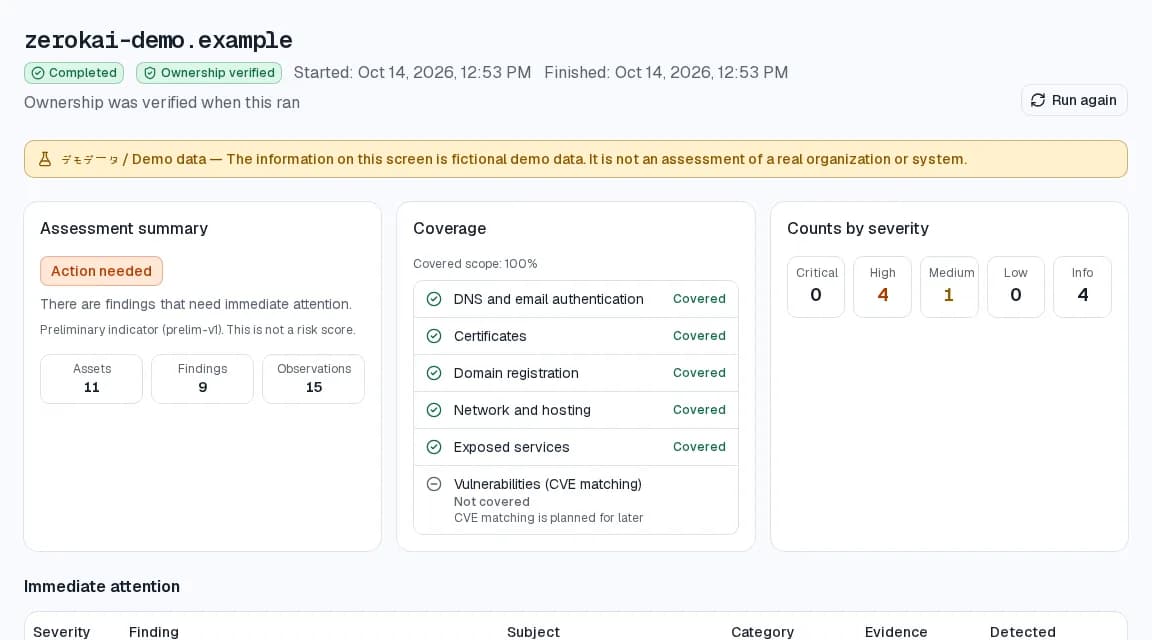This screenshot has height=640, width=1152.
Task: Click the checkmark icon in Completed badge
Action: click(38, 73)
